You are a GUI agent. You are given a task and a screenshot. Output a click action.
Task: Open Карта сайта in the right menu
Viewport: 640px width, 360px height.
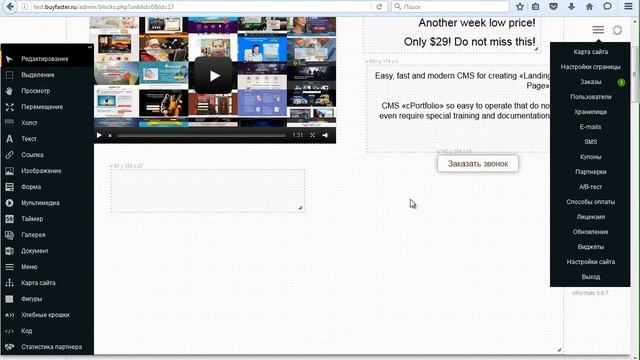[x=590, y=52]
